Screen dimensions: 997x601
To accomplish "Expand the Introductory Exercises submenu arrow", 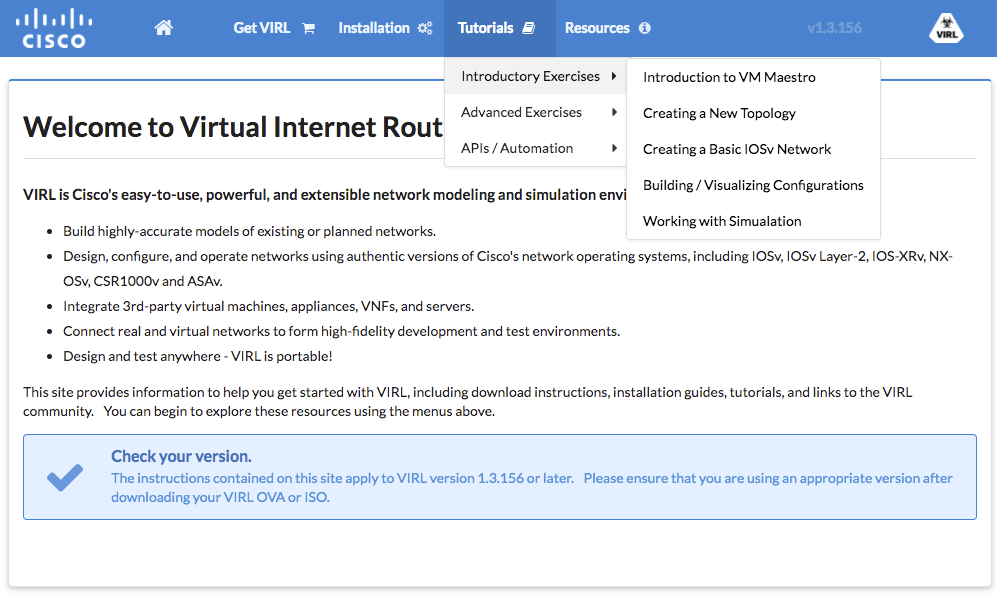I will tap(613, 76).
